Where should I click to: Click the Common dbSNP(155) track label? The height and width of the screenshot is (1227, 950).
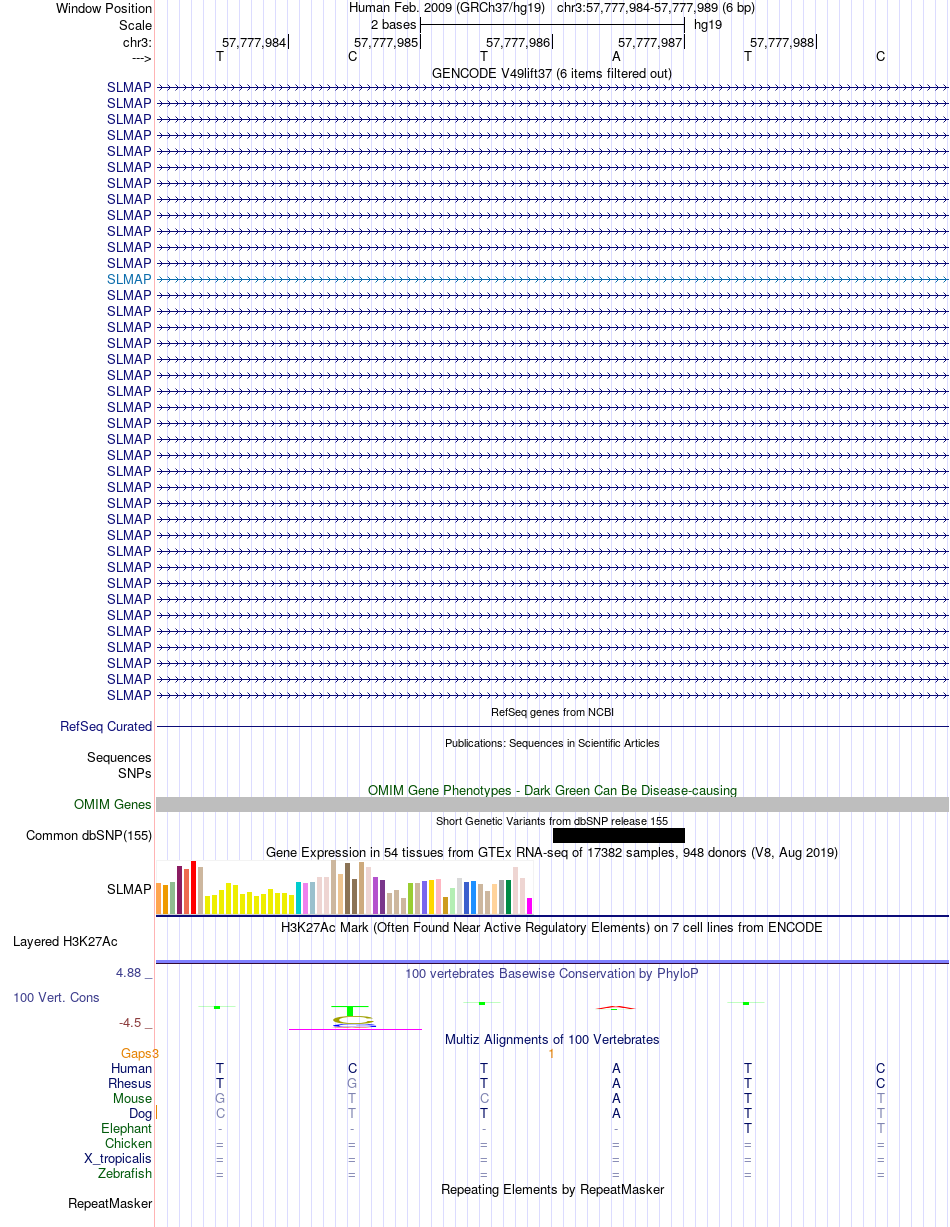(x=89, y=835)
